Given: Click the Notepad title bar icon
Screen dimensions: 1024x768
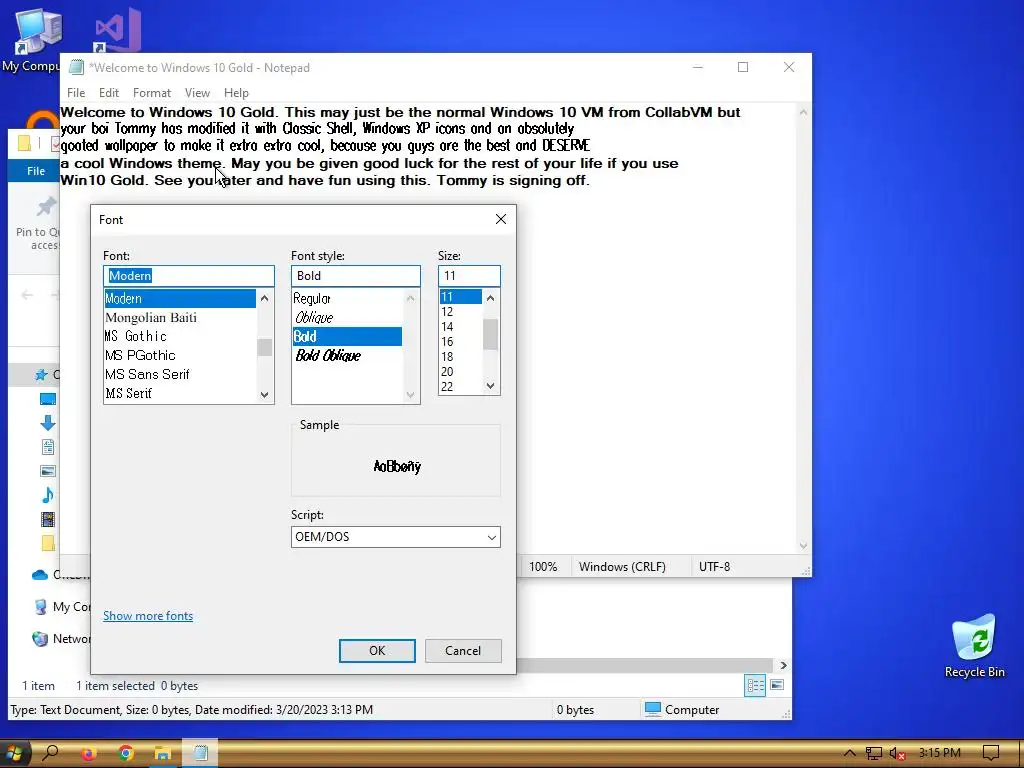Looking at the screenshot, I should coord(76,67).
